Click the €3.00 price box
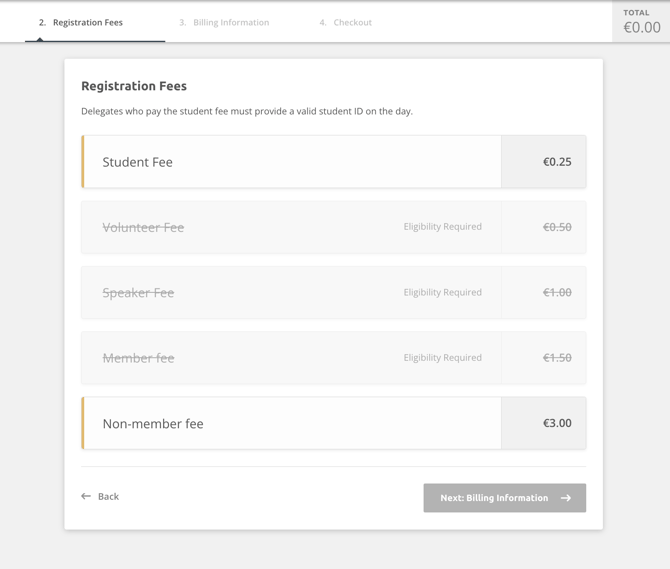The height and width of the screenshot is (569, 670). pos(544,423)
